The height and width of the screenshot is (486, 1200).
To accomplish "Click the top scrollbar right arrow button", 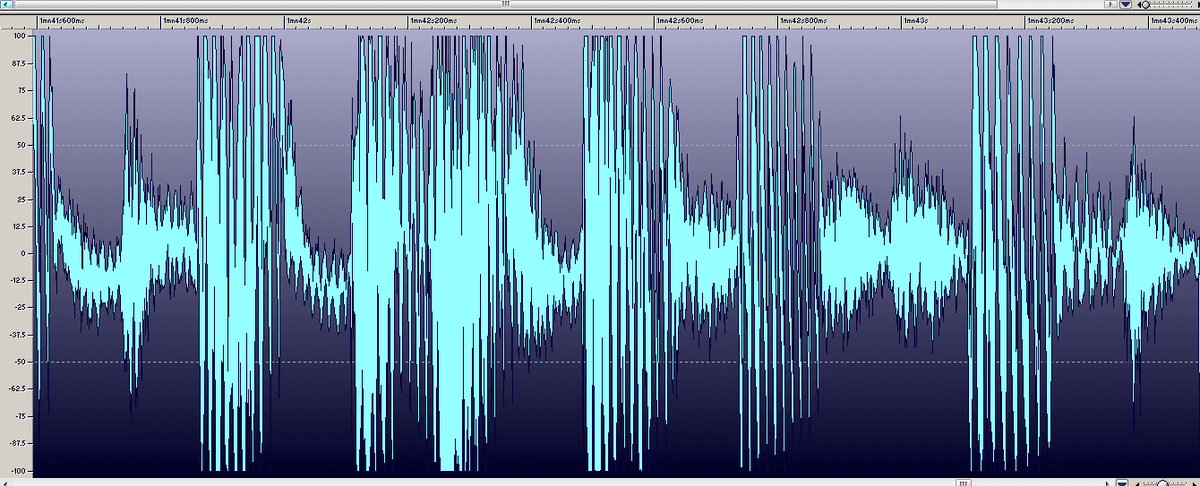I will pyautogui.click(x=1109, y=5).
